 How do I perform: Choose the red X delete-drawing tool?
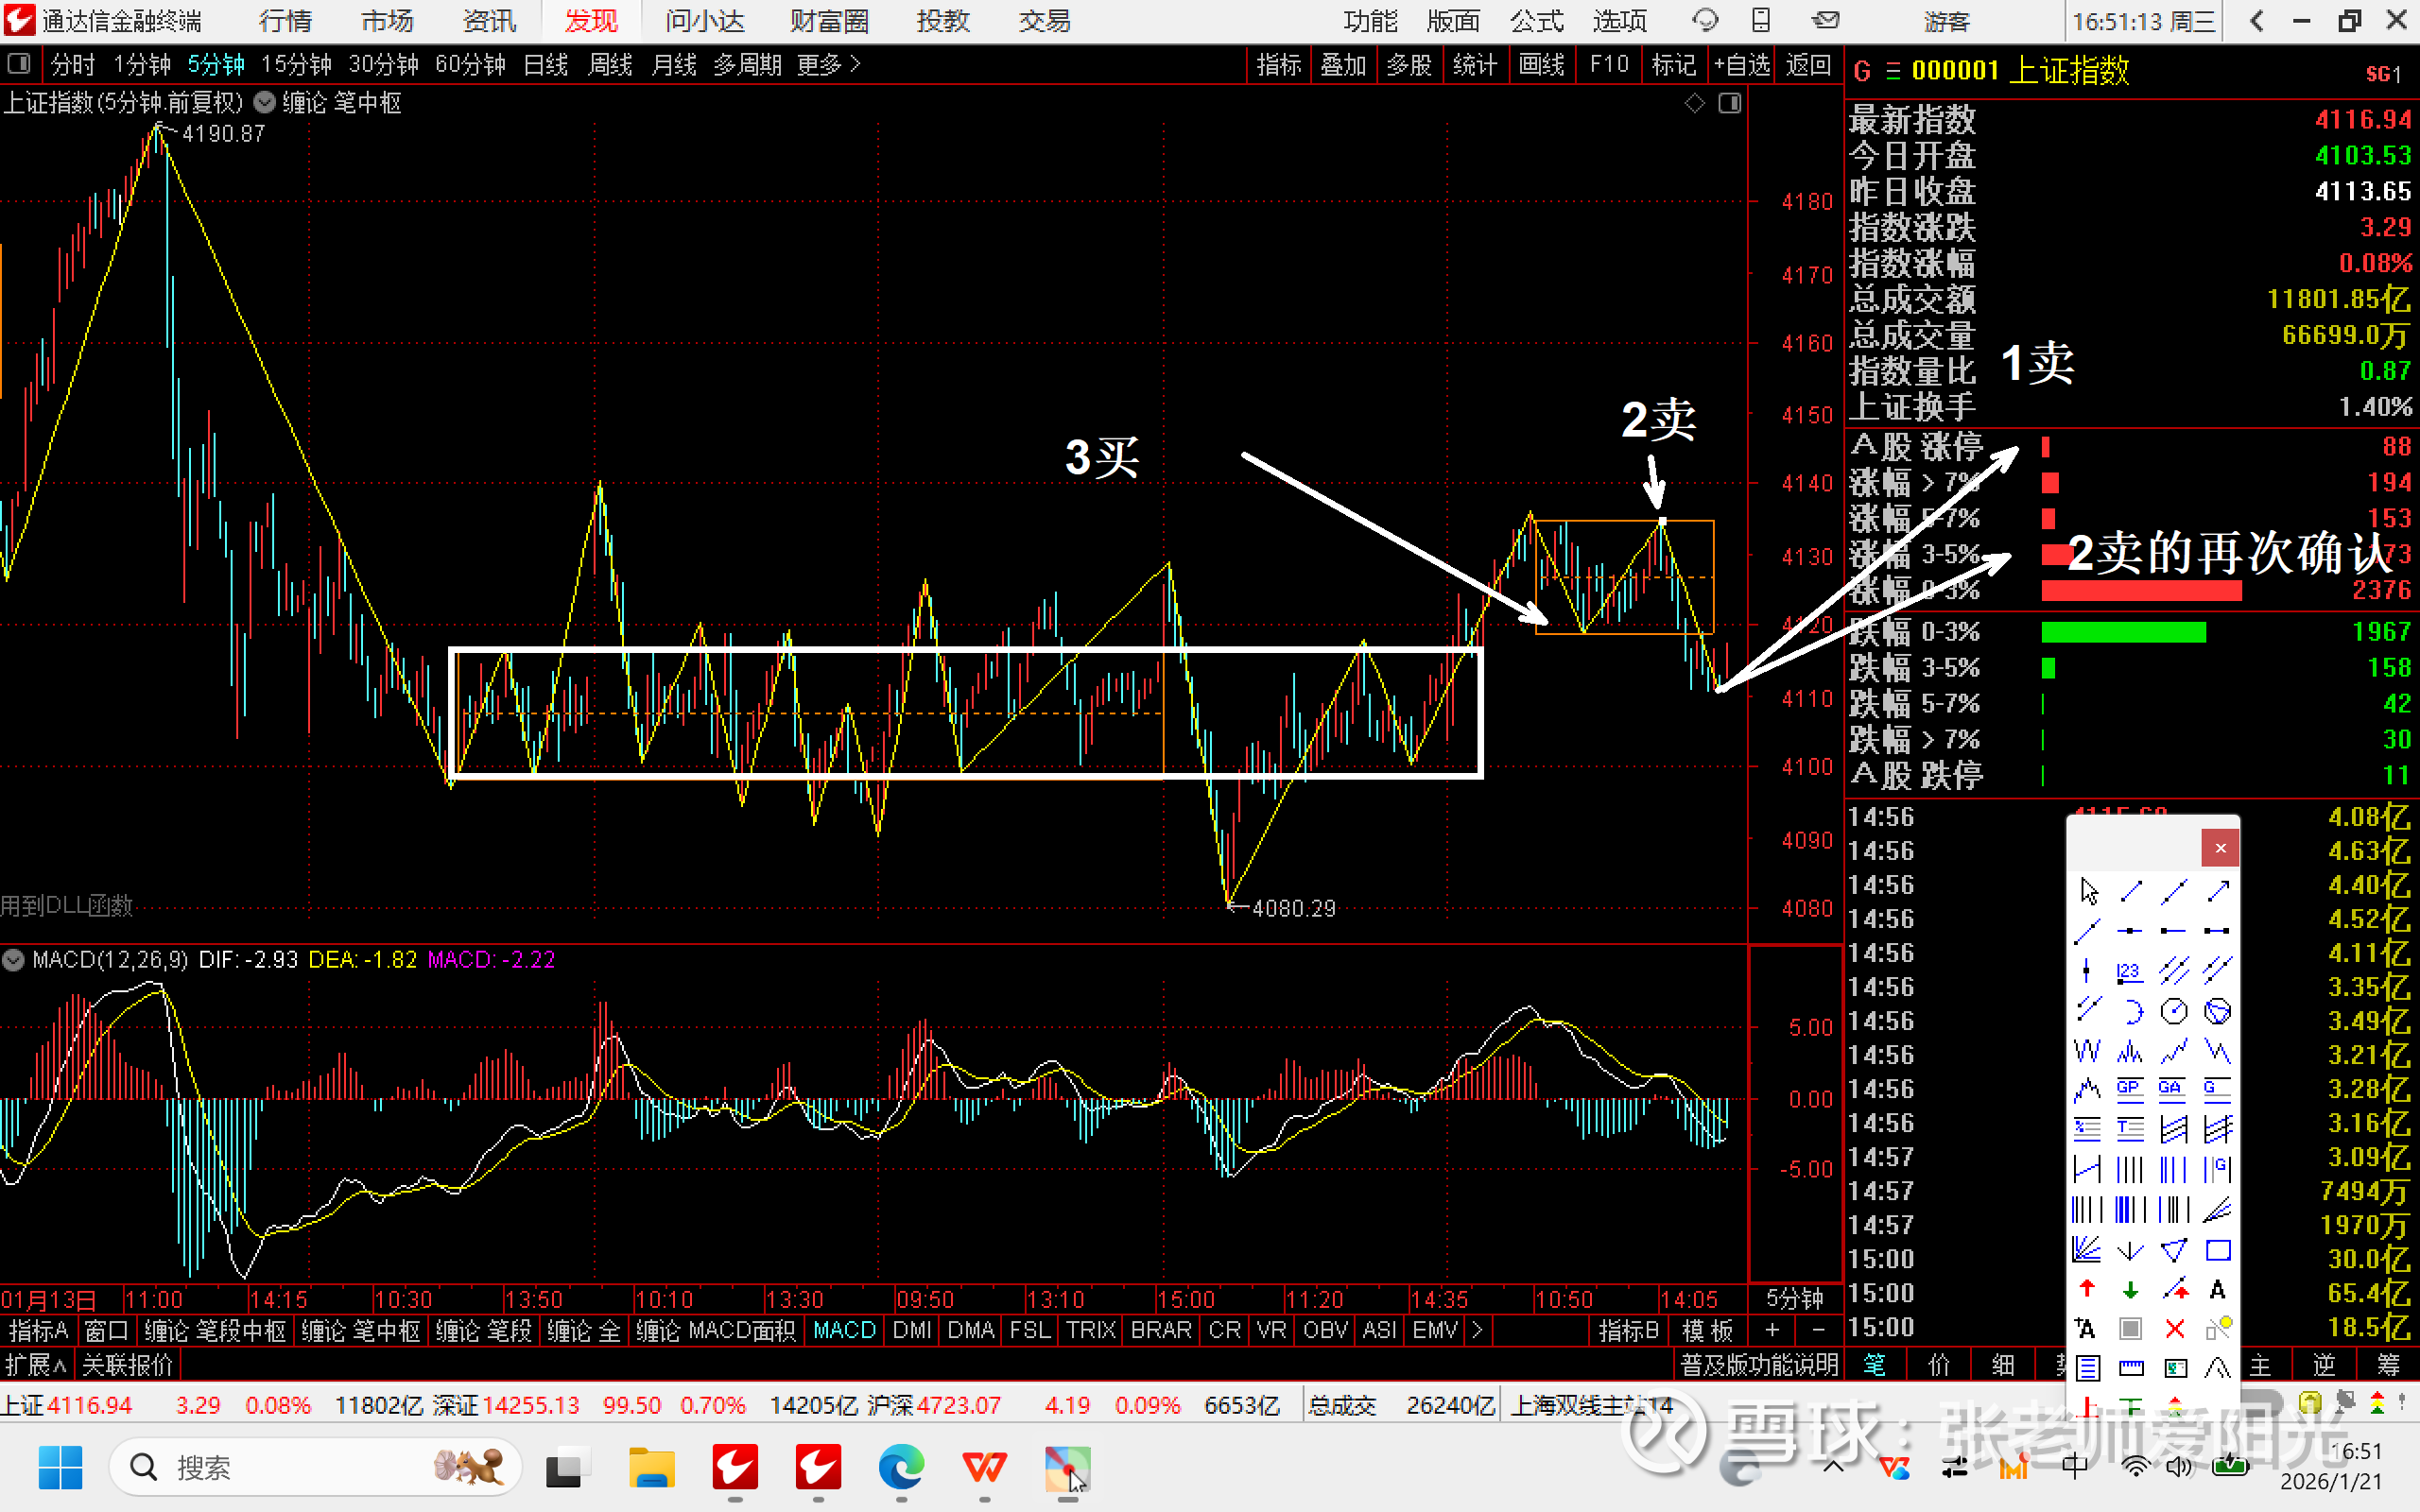[2174, 1329]
